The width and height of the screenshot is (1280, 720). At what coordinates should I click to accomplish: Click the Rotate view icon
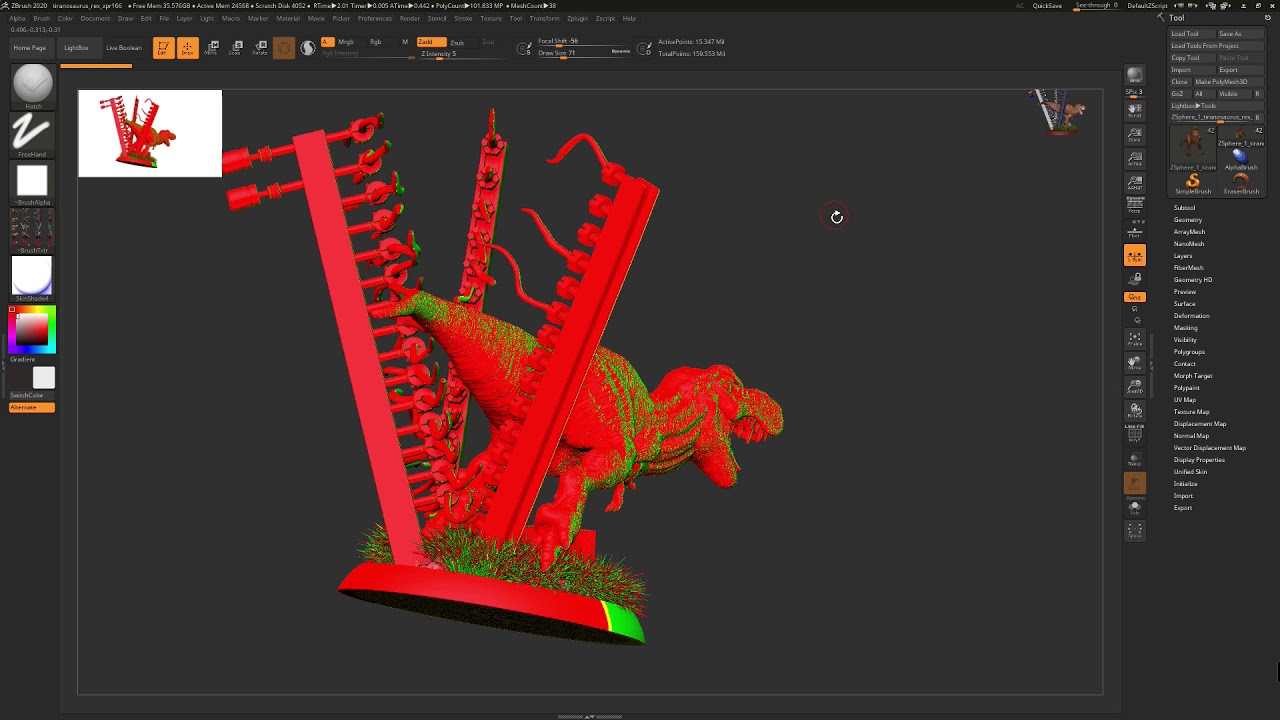1135,411
